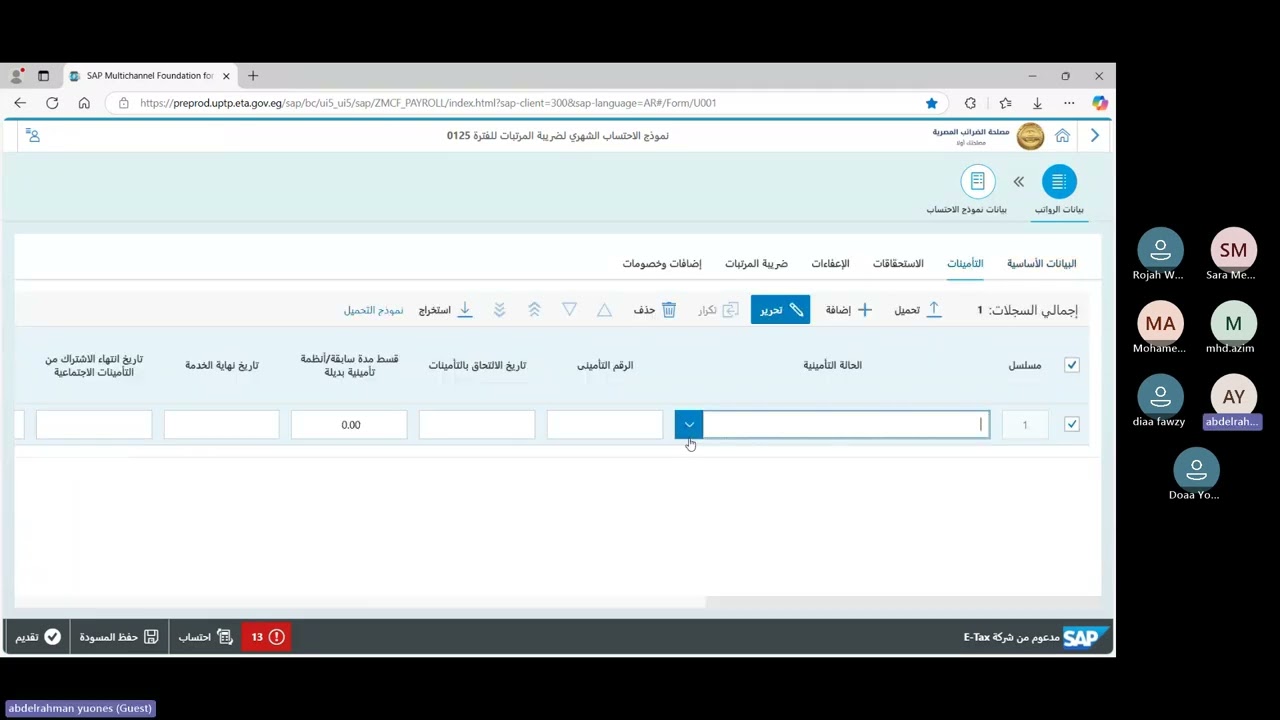
Task: Open the browser tab actions icon
Action: click(43, 76)
